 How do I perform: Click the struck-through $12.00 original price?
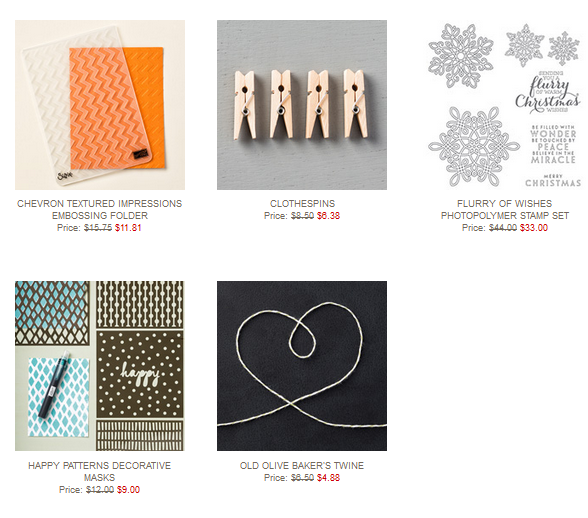click(x=100, y=489)
